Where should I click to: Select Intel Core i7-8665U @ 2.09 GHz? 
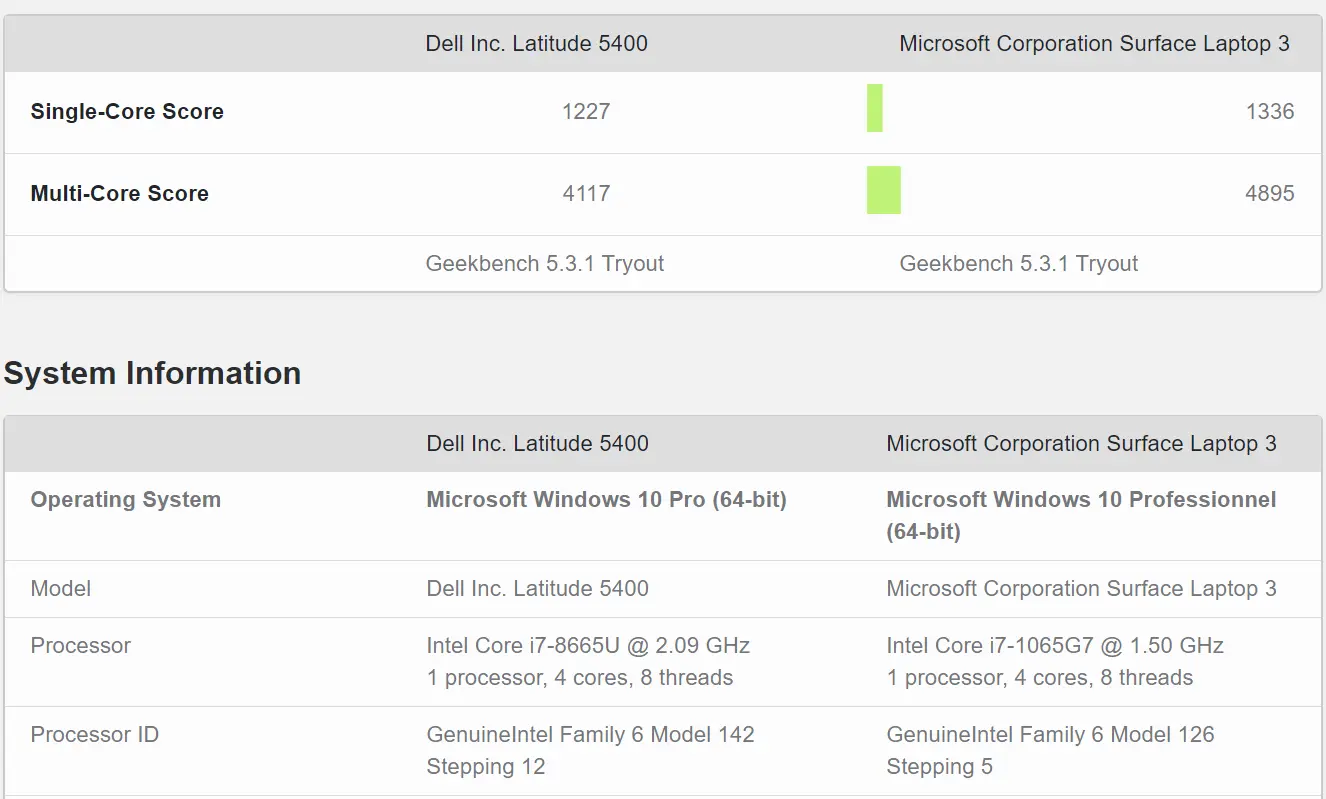[588, 645]
